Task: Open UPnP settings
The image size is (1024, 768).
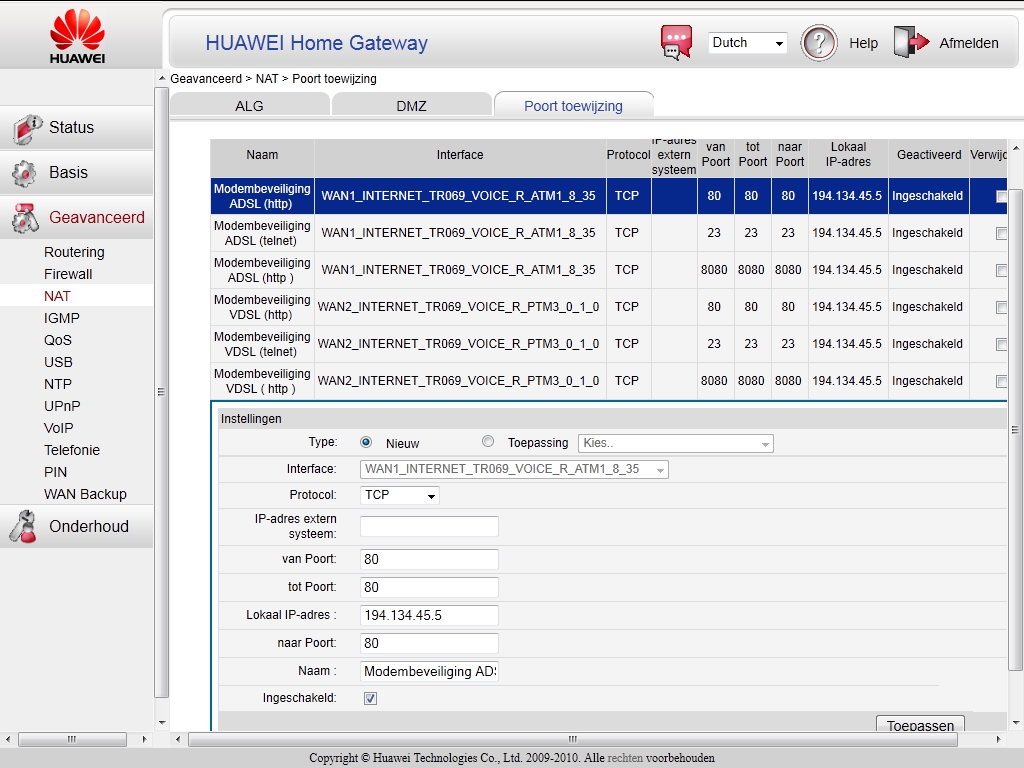Action: pos(62,406)
